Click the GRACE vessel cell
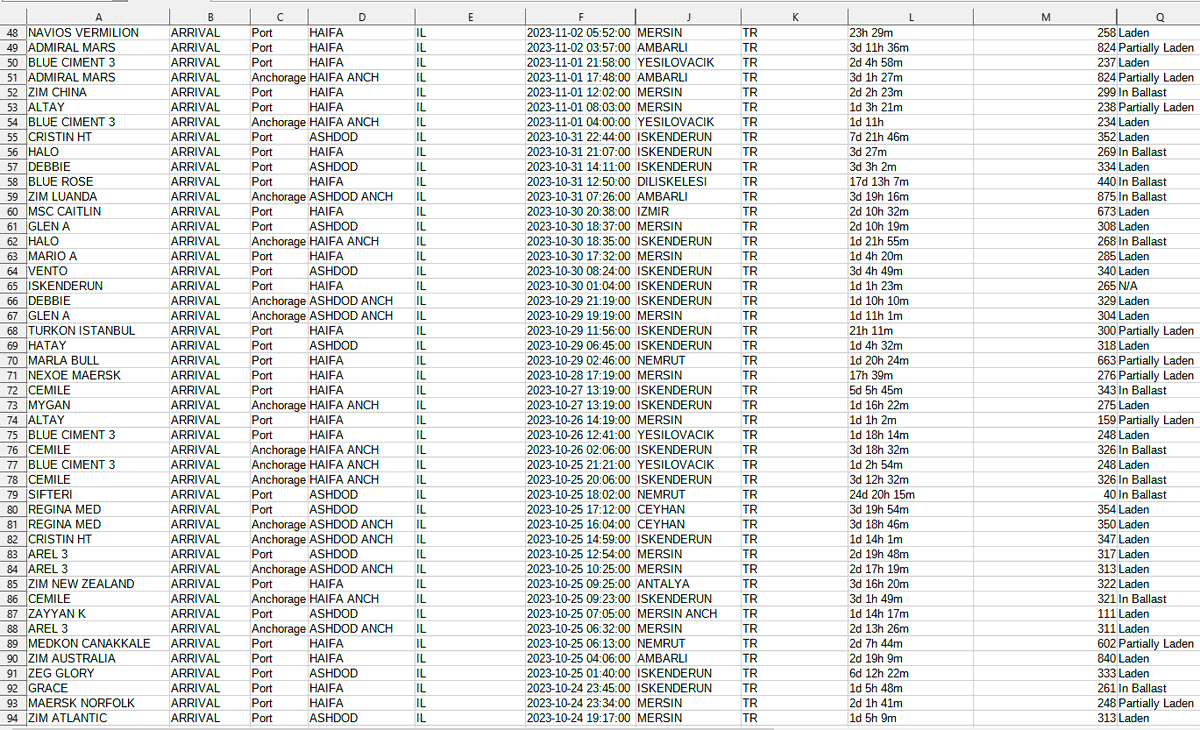The height and width of the screenshot is (730, 1200). point(97,688)
